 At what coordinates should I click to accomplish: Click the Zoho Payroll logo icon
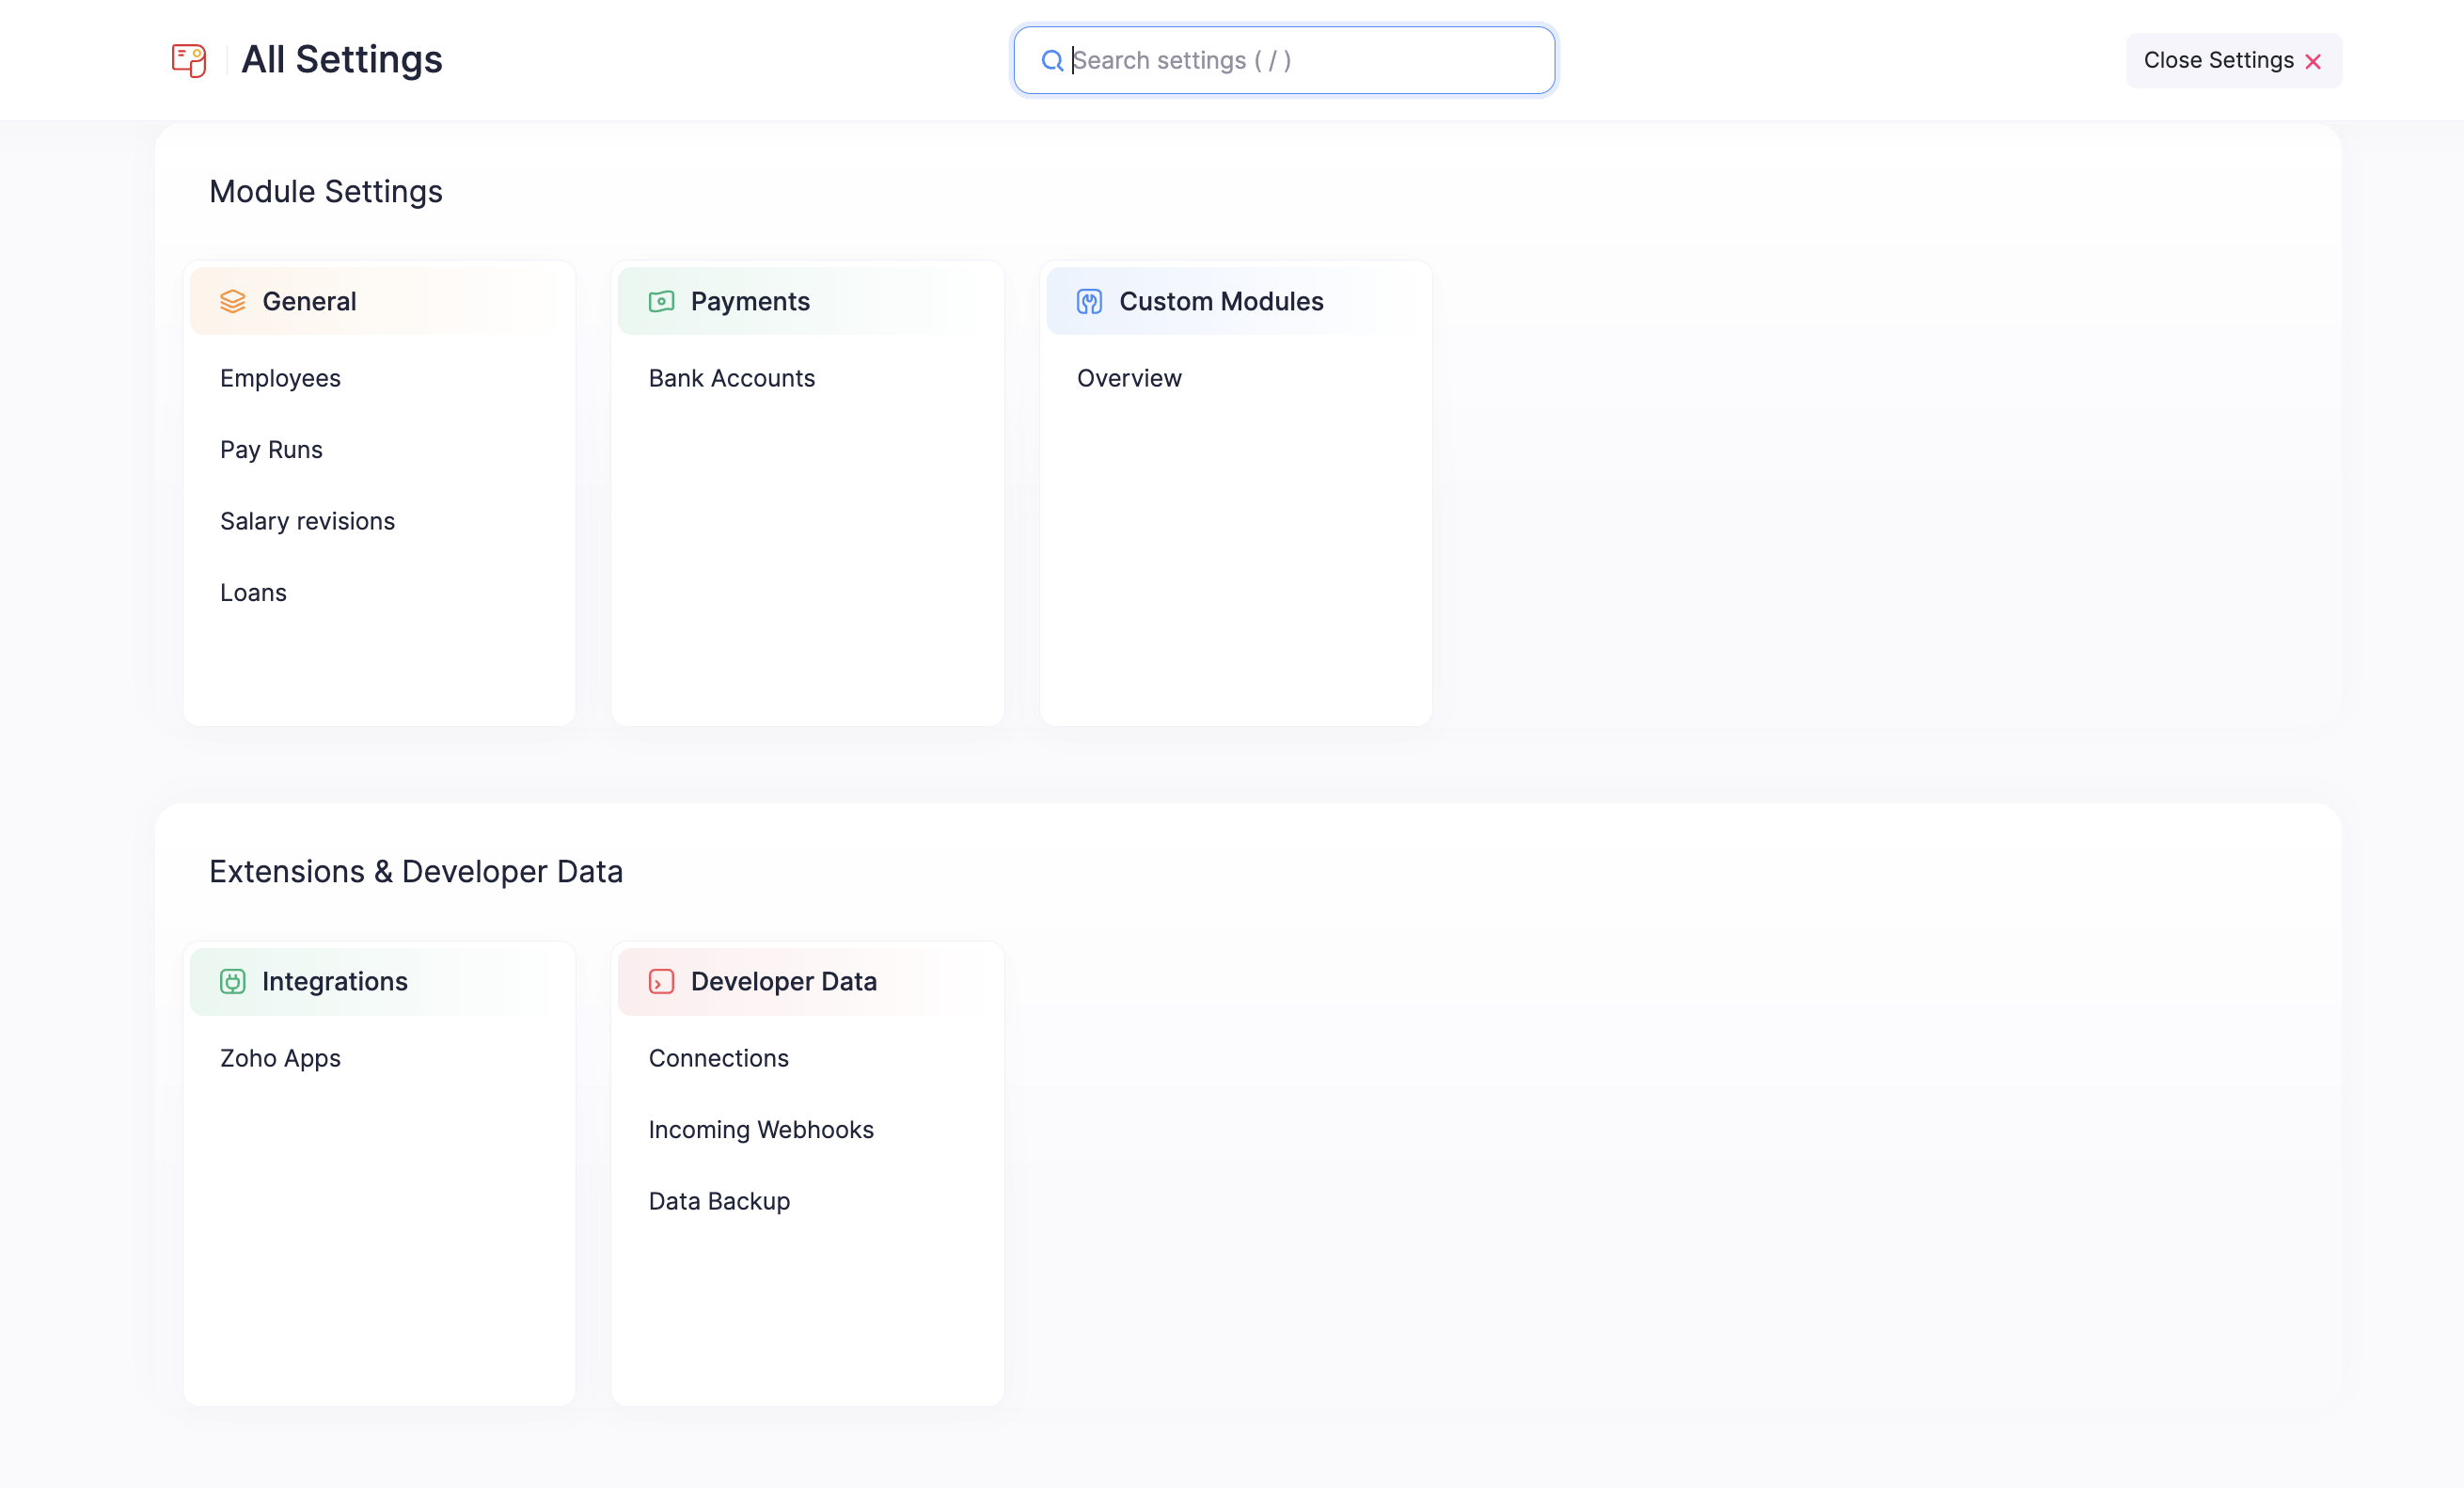[x=188, y=60]
